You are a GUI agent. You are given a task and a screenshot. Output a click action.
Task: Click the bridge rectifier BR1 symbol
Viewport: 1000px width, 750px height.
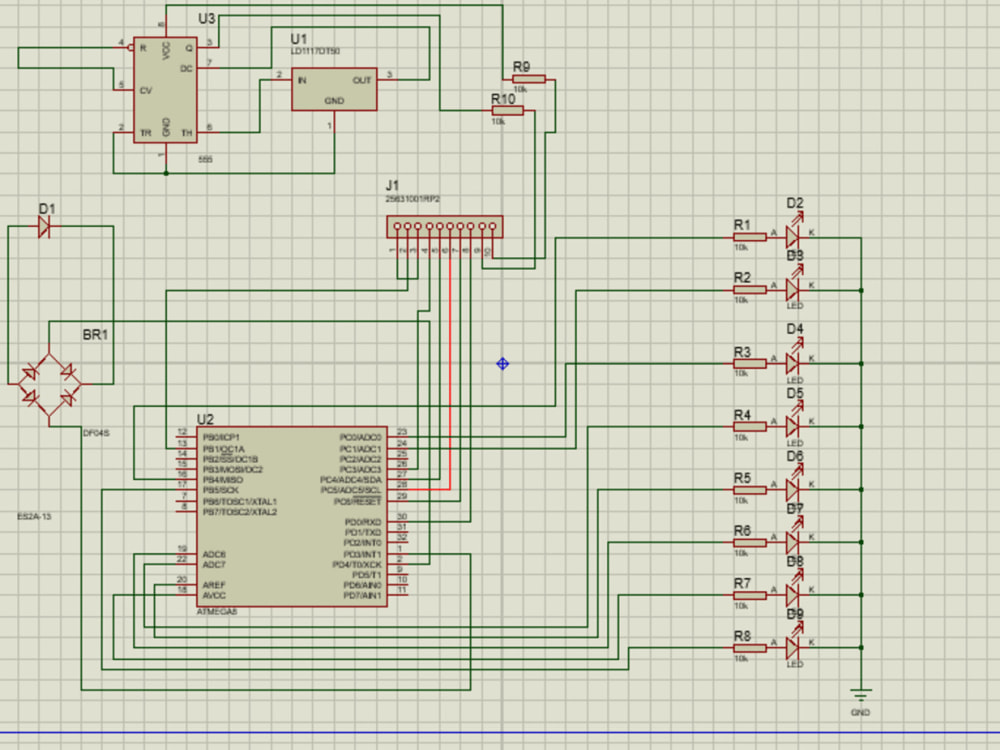pos(49,384)
